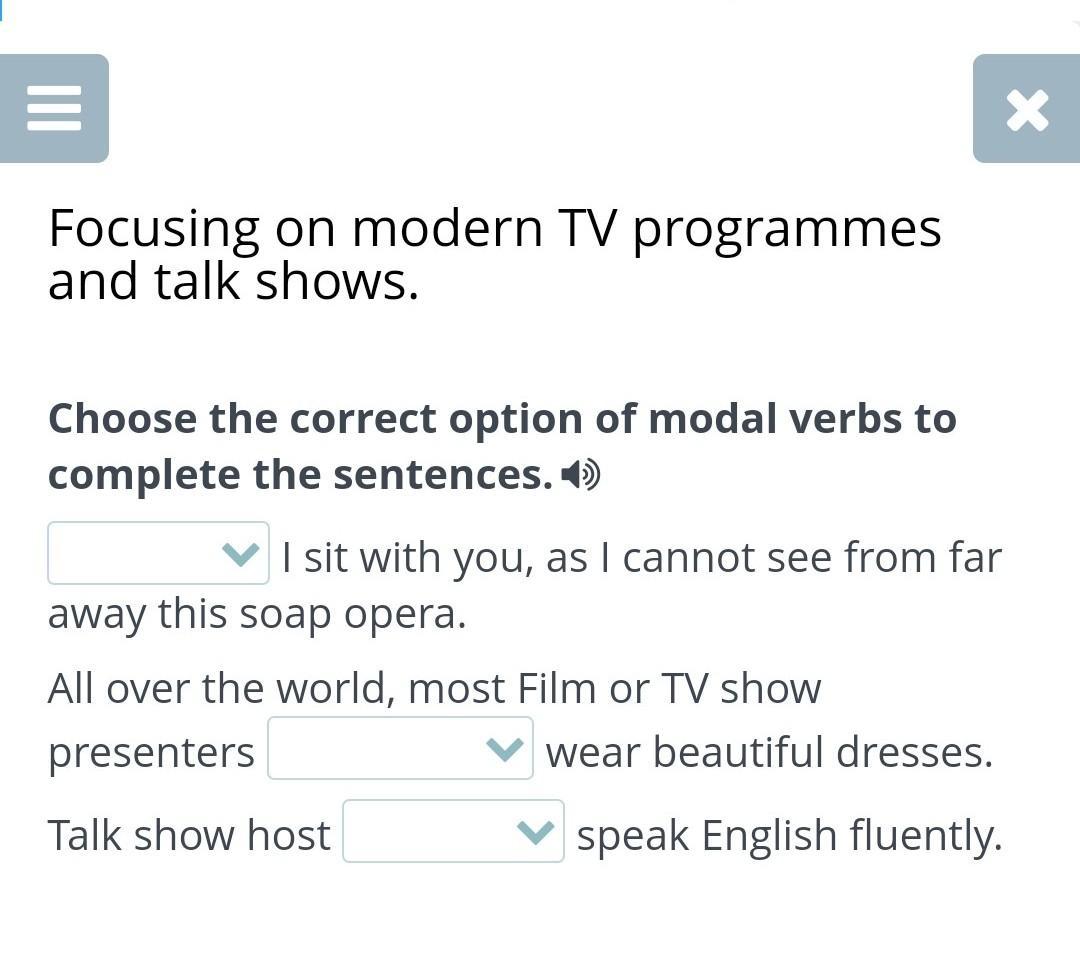
Task: Click the words "Talk show host"
Action: coord(189,835)
